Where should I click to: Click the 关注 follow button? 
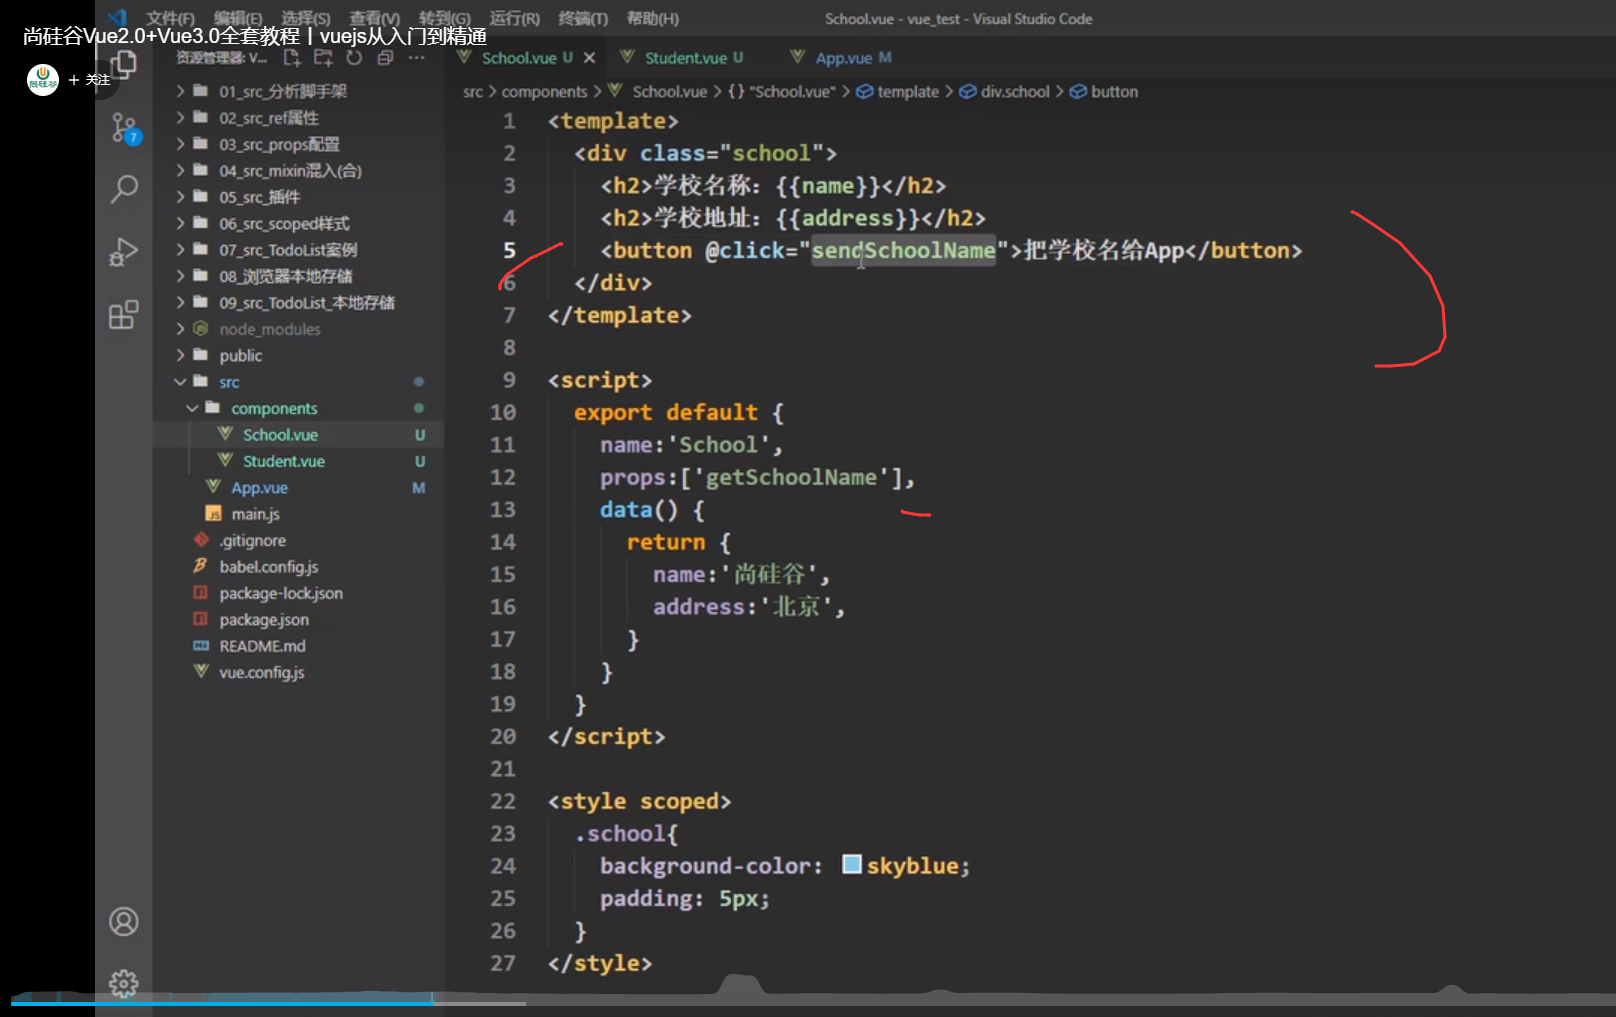(x=89, y=80)
